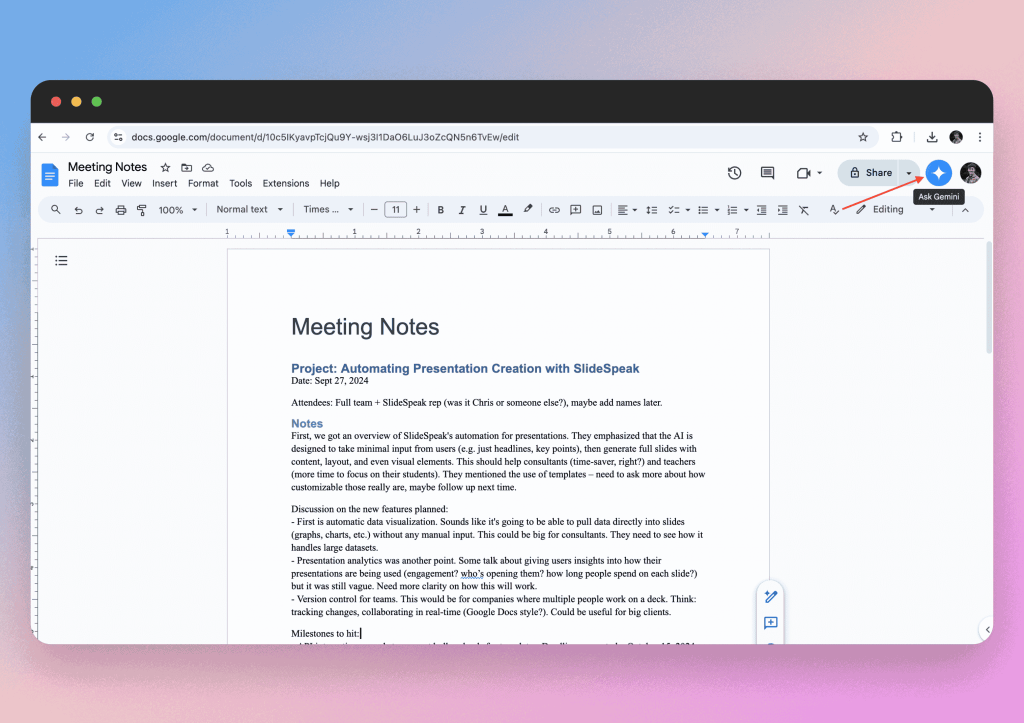The image size is (1024, 723).
Task: Undo the last action
Action: (x=78, y=210)
